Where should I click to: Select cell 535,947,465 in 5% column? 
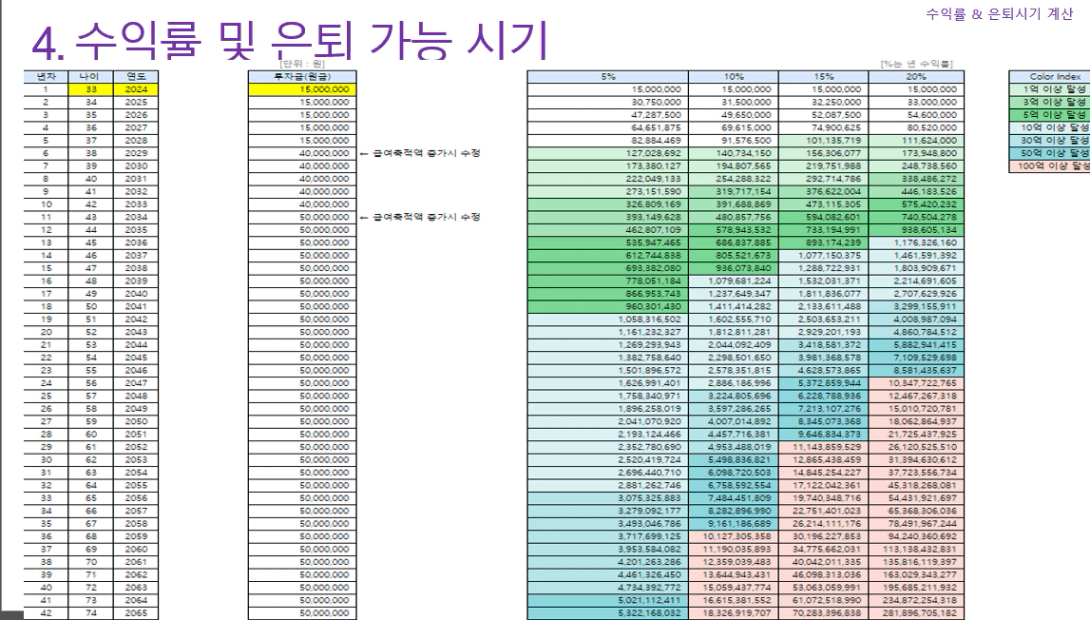click(x=608, y=243)
